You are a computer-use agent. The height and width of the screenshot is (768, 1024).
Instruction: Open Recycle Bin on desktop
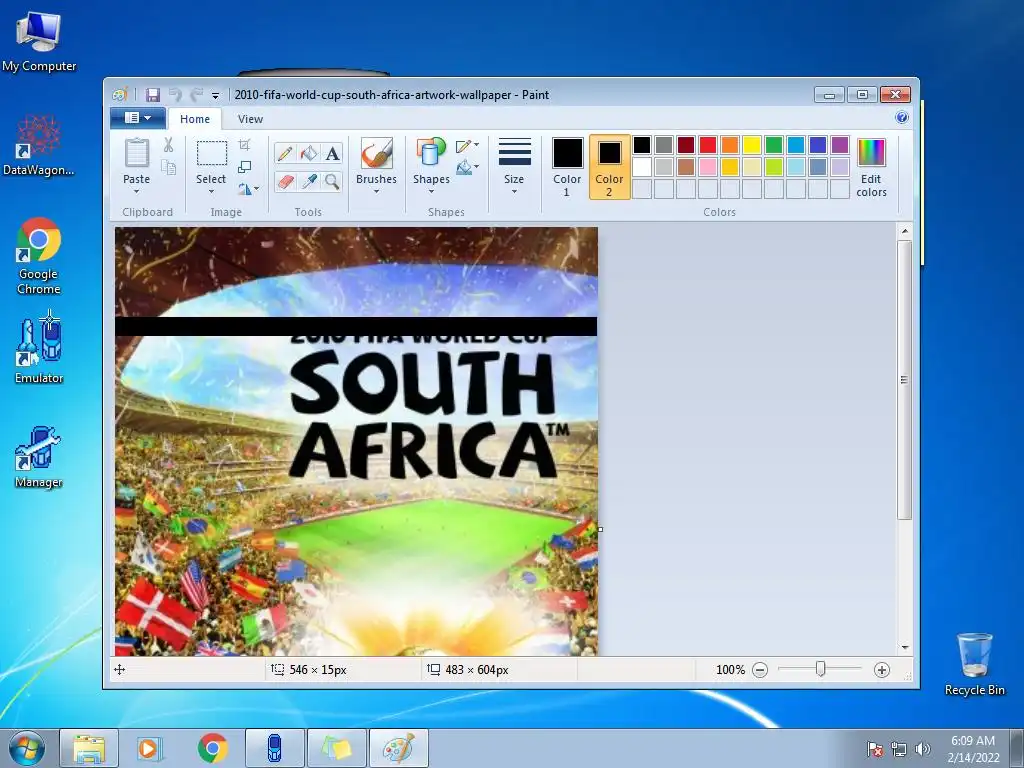pyautogui.click(x=974, y=664)
